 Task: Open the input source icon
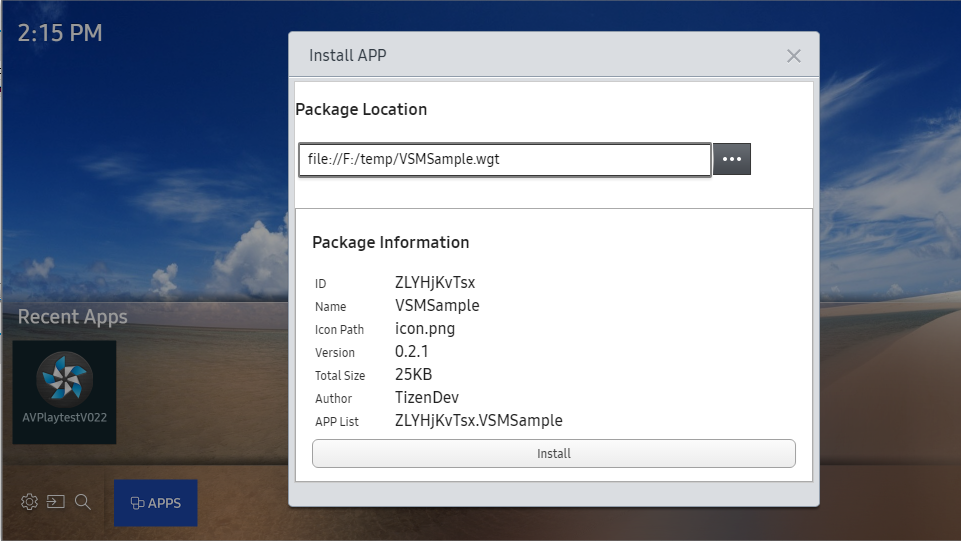[56, 502]
